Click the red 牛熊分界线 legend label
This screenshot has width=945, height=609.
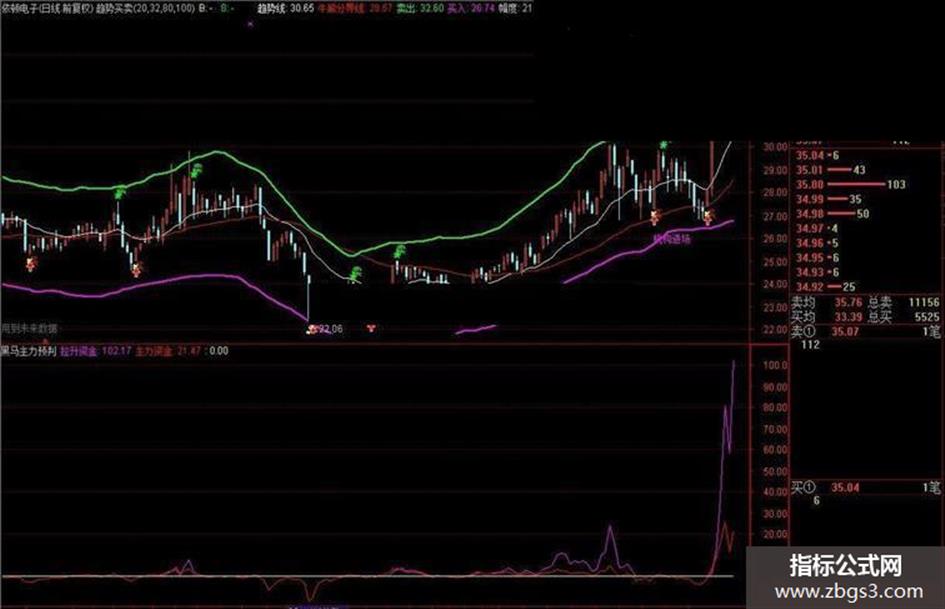[342, 8]
